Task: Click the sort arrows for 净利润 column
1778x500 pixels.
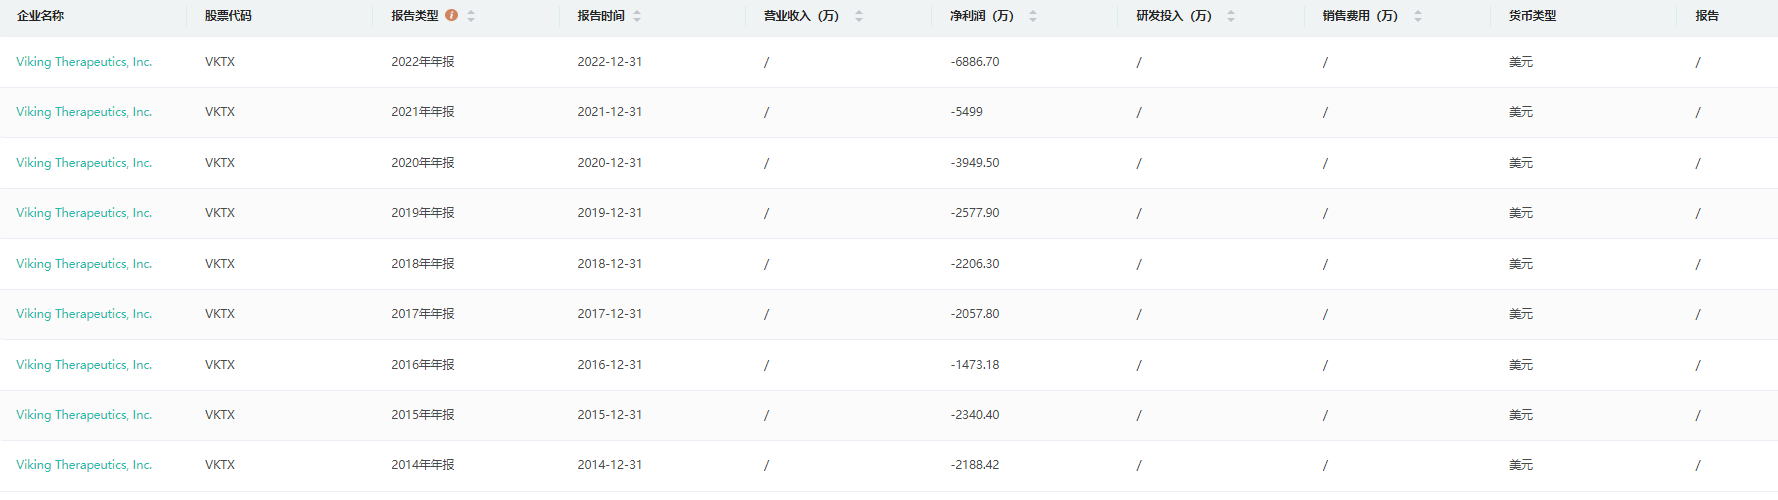Action: click(x=1033, y=16)
